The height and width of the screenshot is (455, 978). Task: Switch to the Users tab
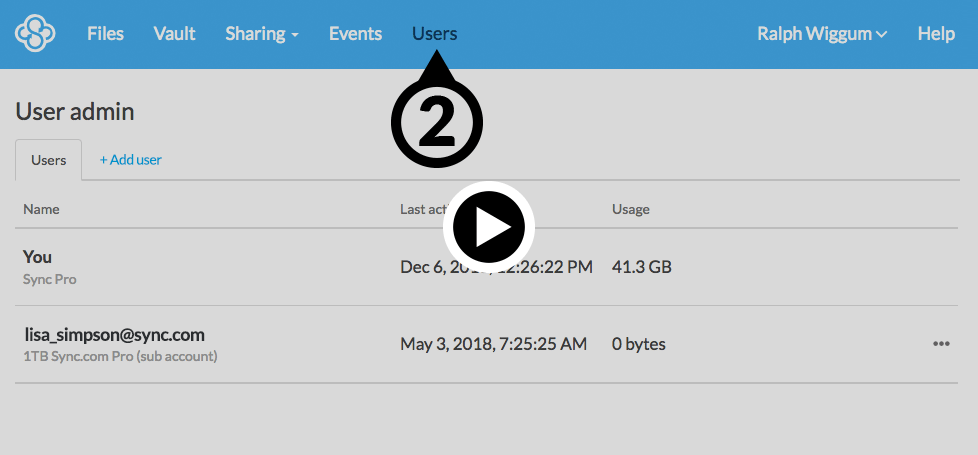pyautogui.click(x=49, y=160)
